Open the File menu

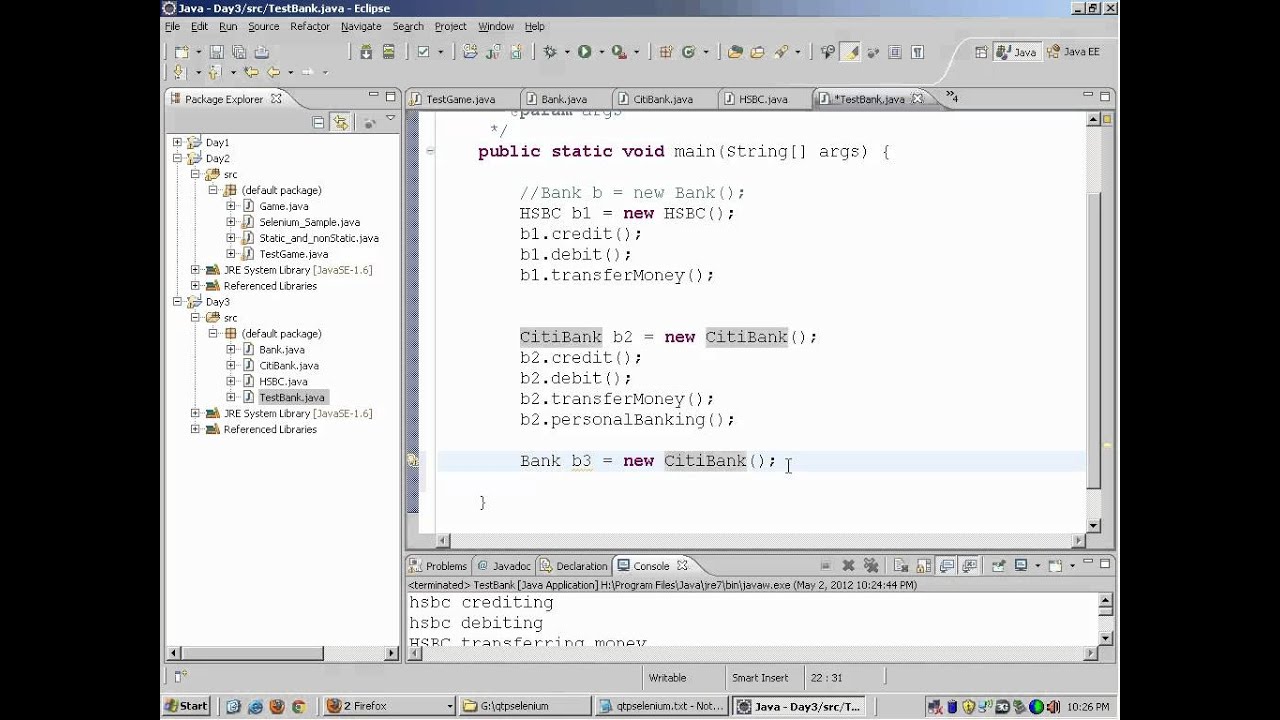[172, 27]
